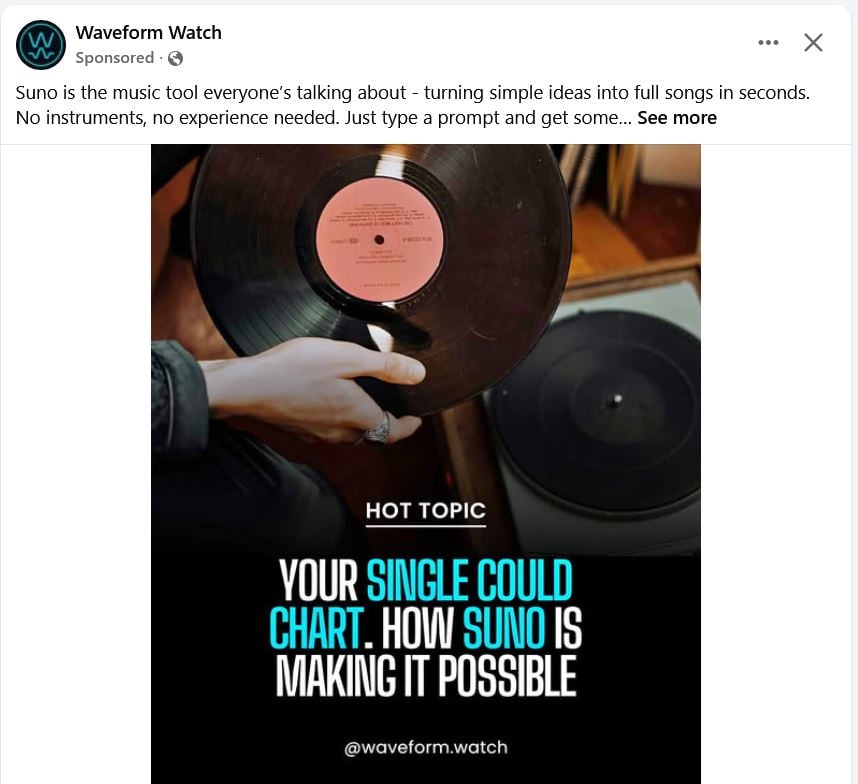
Task: Open the Waveform Watch profile picture
Action: click(x=40, y=45)
